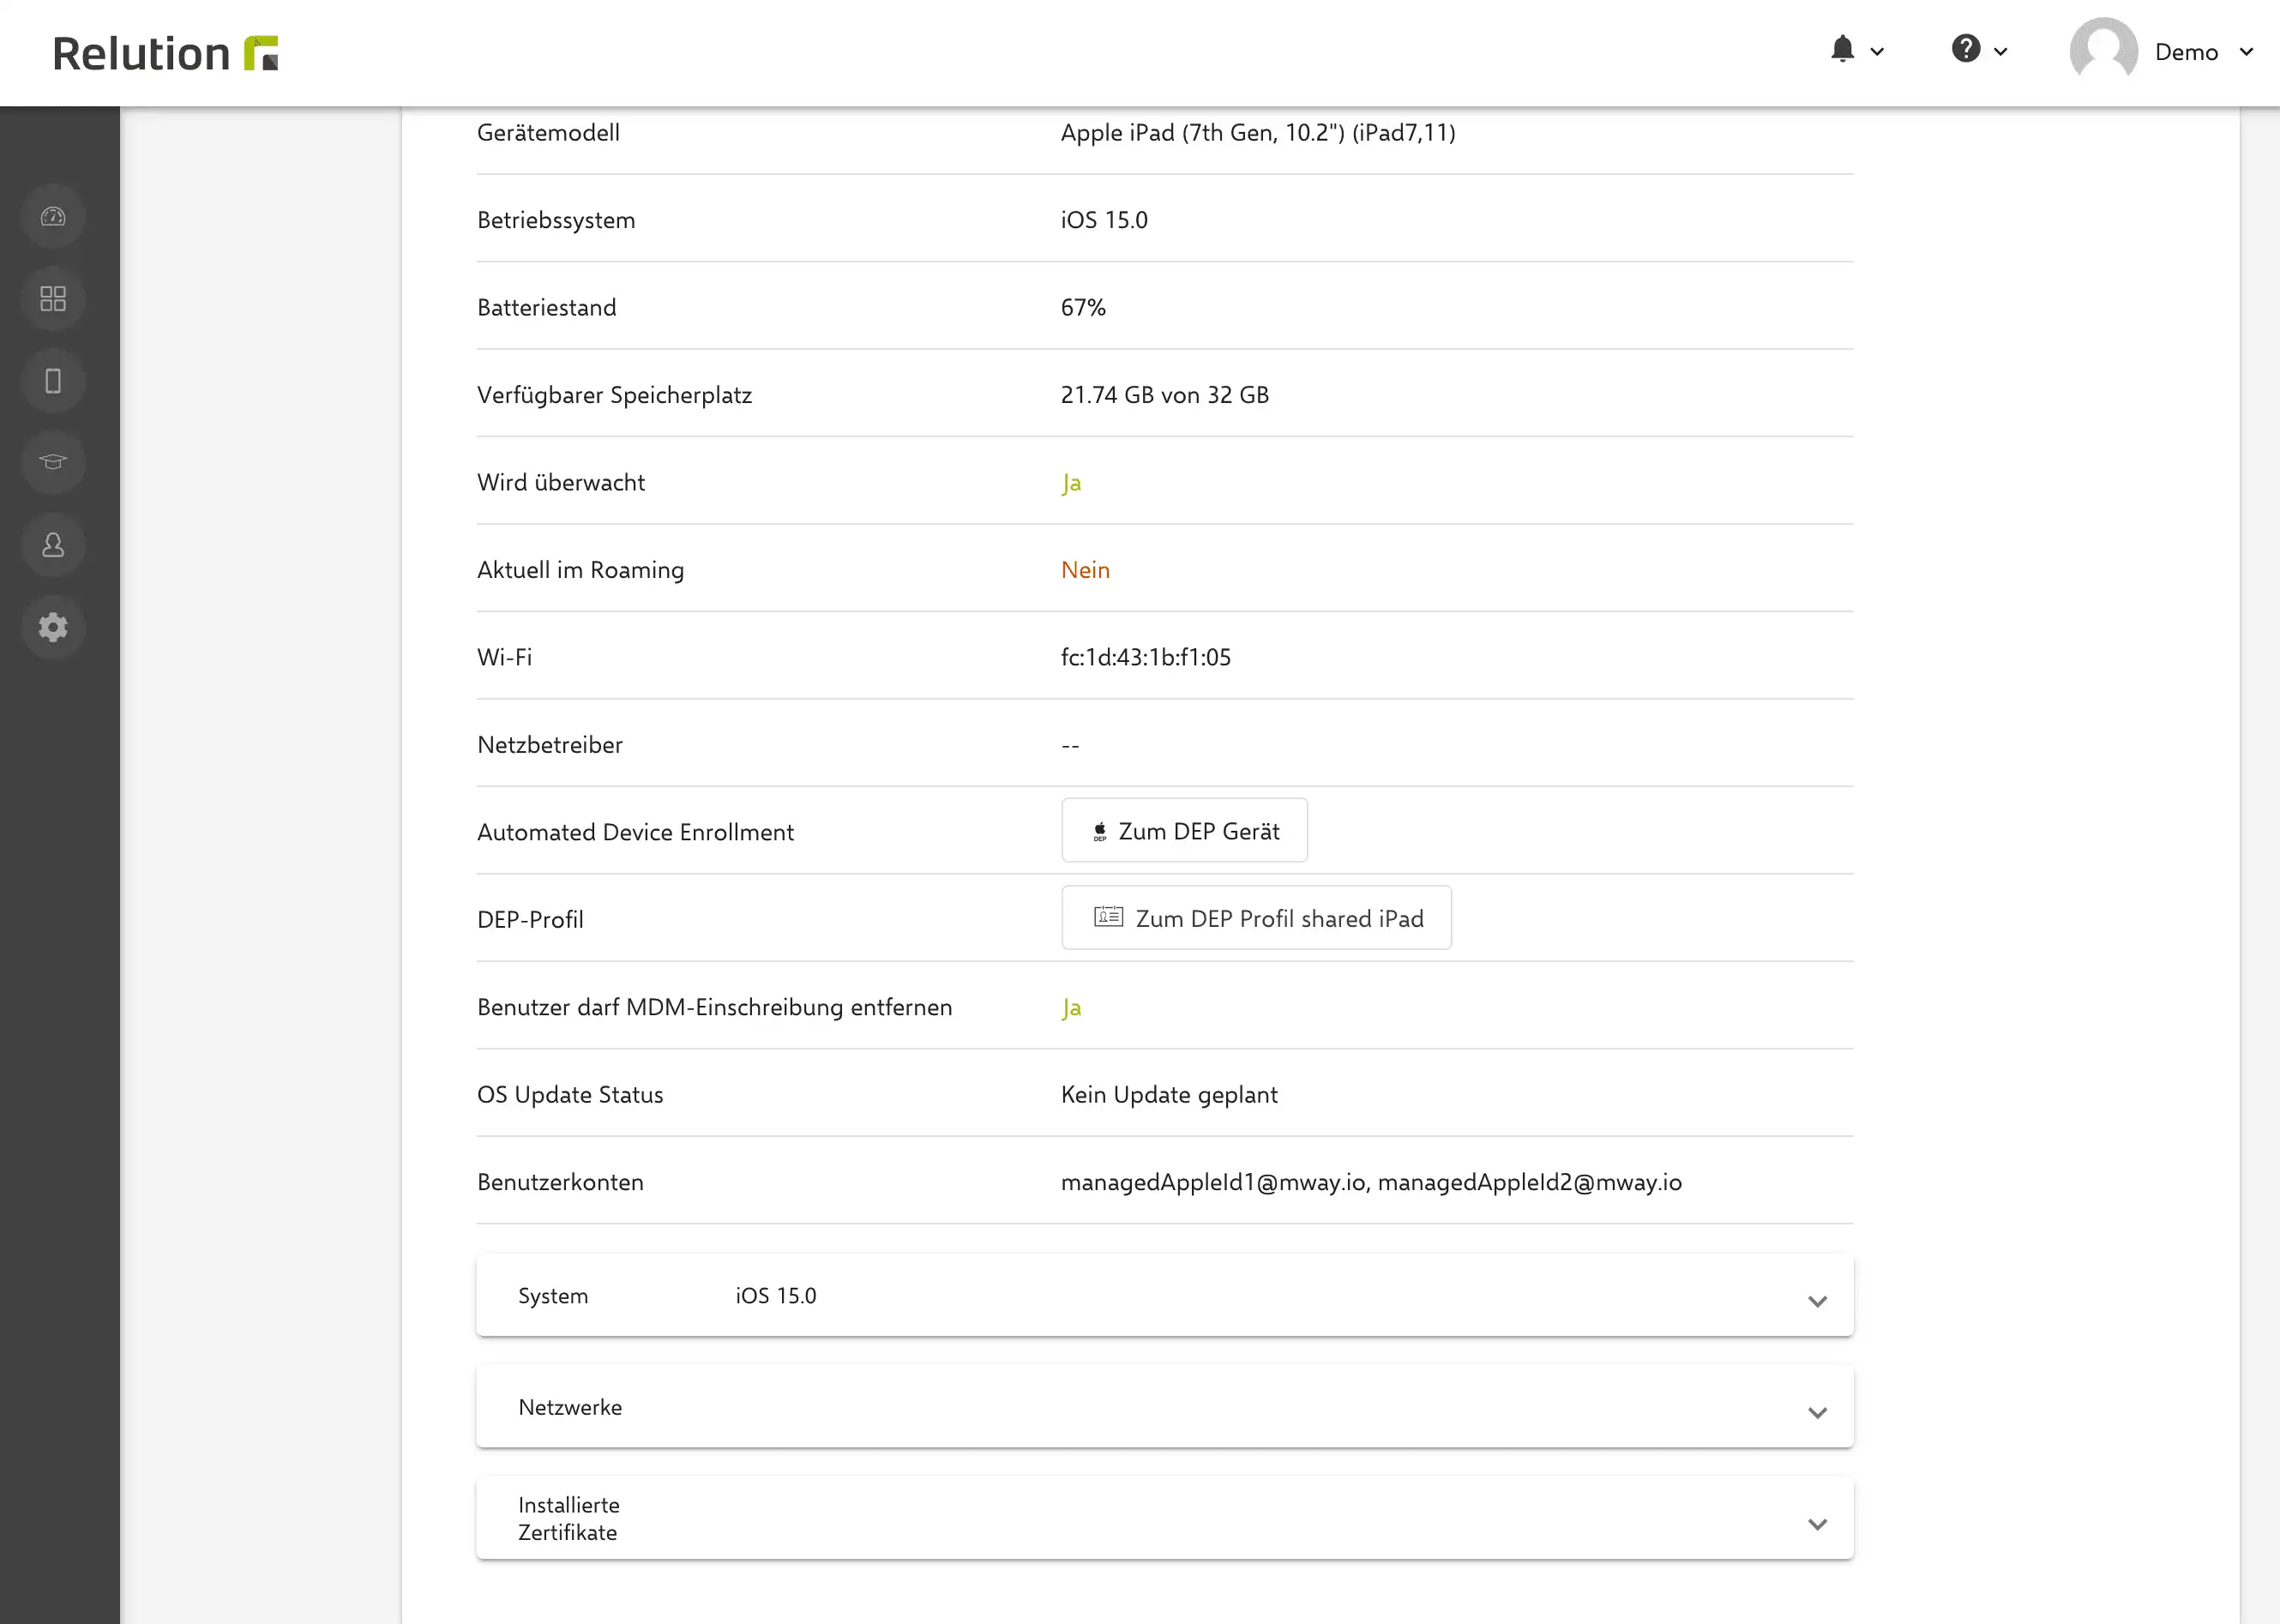Expand the help dropdown arrow

[x=2000, y=52]
